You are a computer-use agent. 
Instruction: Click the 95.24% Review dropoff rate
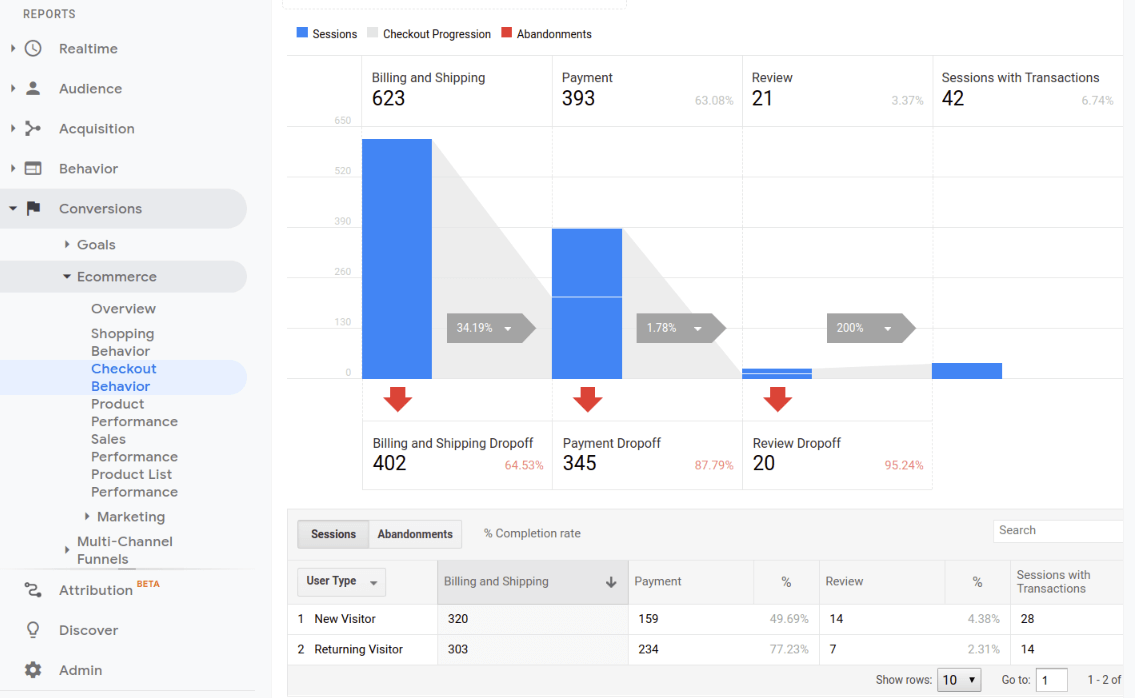pyautogui.click(x=904, y=465)
